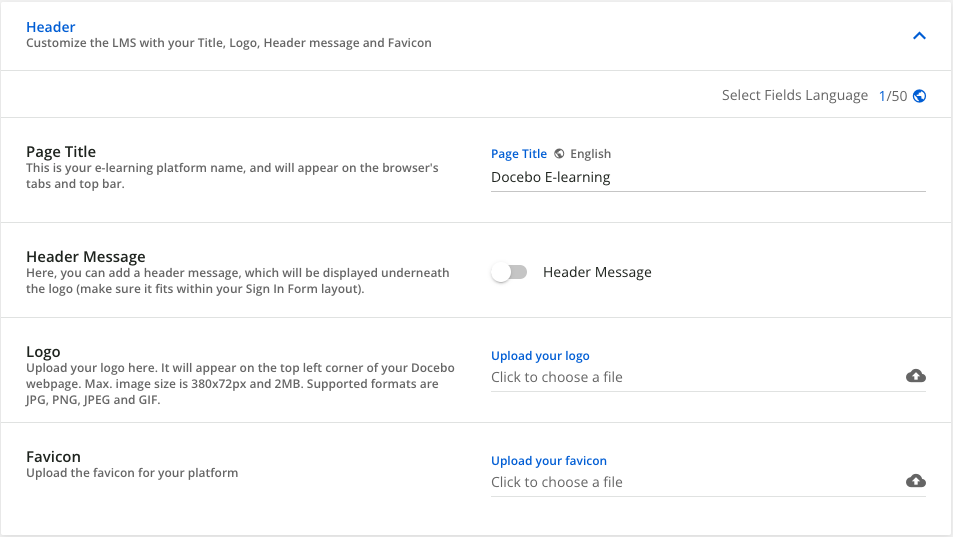Click the Select Fields Language label

click(x=794, y=95)
